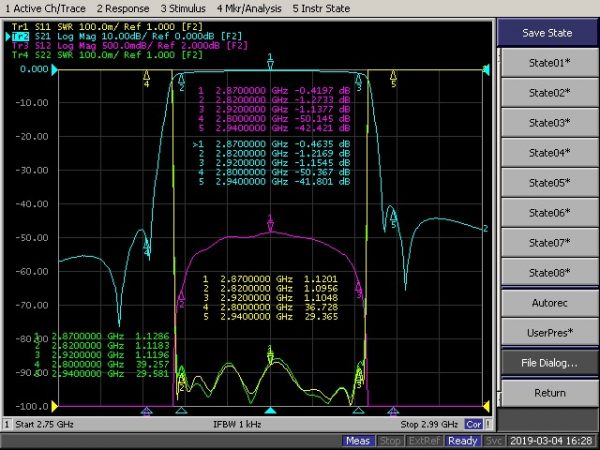Viewport: 600px width, 450px height.
Task: Open the File Dialog softkey
Action: pos(549,363)
